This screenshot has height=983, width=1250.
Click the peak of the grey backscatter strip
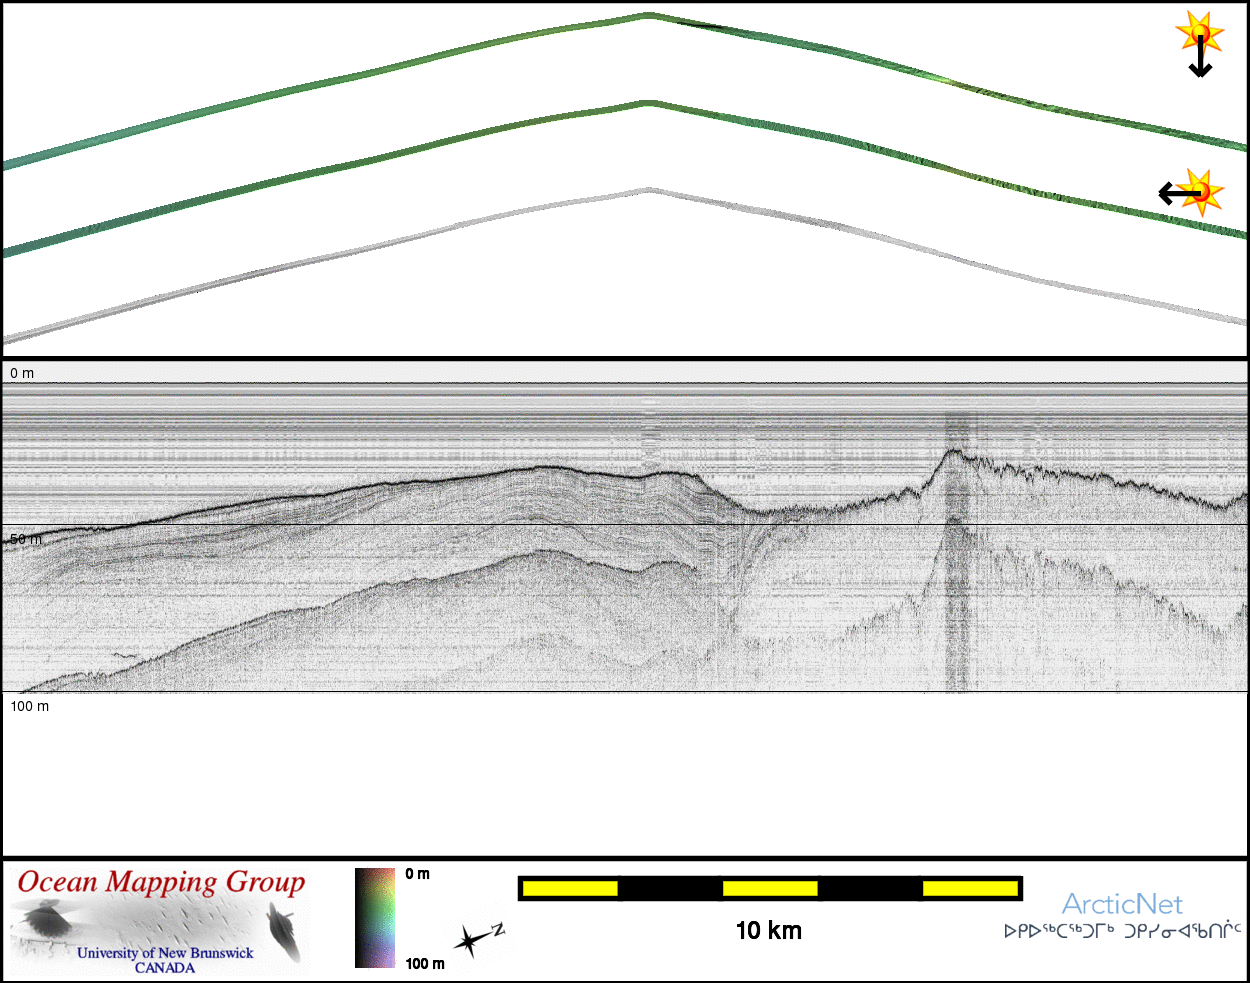(x=648, y=189)
